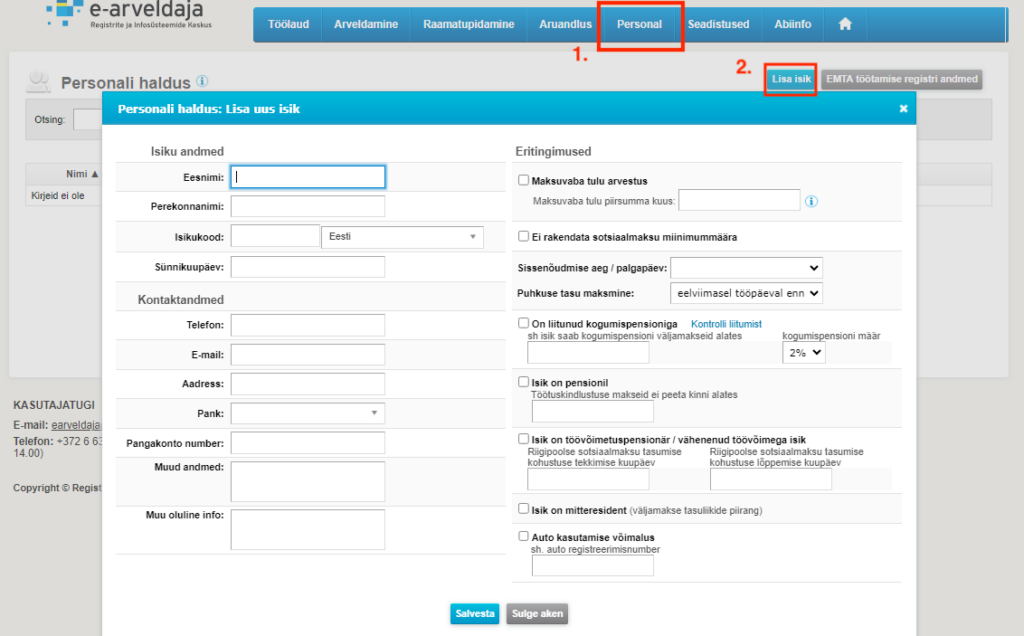Click info icon next to Maksuvaba tulu piirsumma
Screen dimensions: 1024x636
pyautogui.click(x=812, y=201)
